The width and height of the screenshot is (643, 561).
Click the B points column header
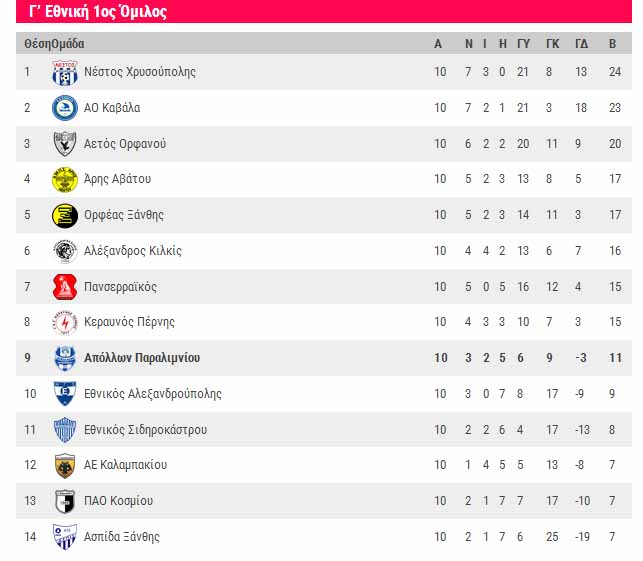pyautogui.click(x=612, y=43)
